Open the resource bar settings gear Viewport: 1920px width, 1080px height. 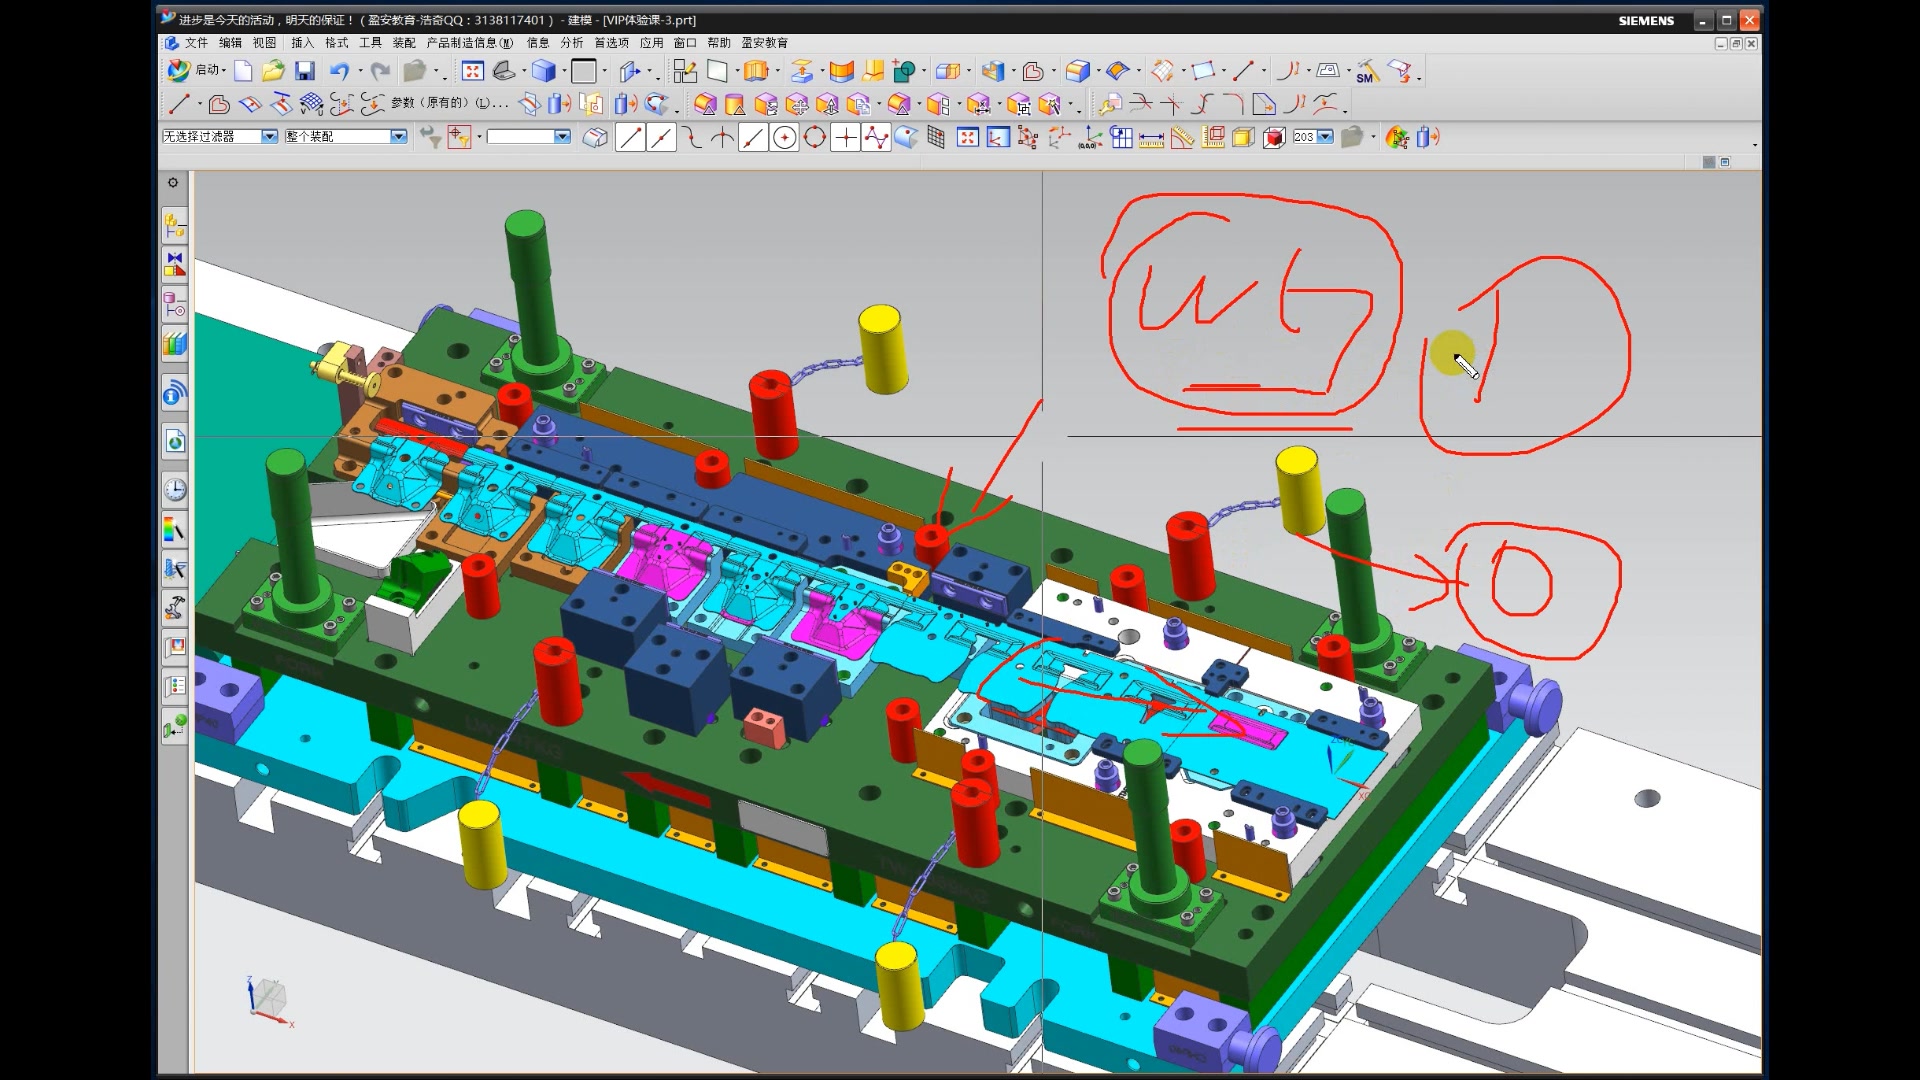click(173, 183)
